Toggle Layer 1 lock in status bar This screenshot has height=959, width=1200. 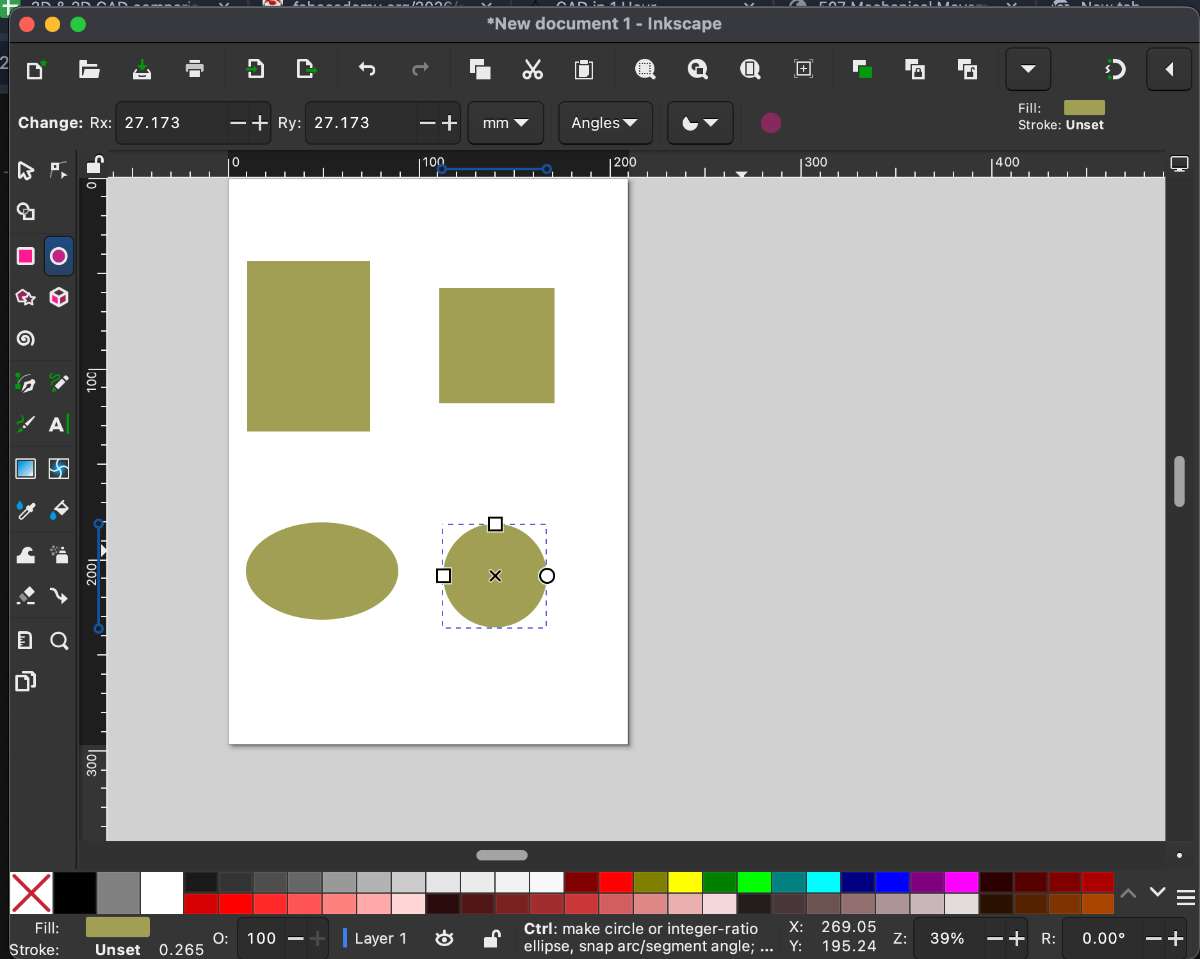pos(491,939)
